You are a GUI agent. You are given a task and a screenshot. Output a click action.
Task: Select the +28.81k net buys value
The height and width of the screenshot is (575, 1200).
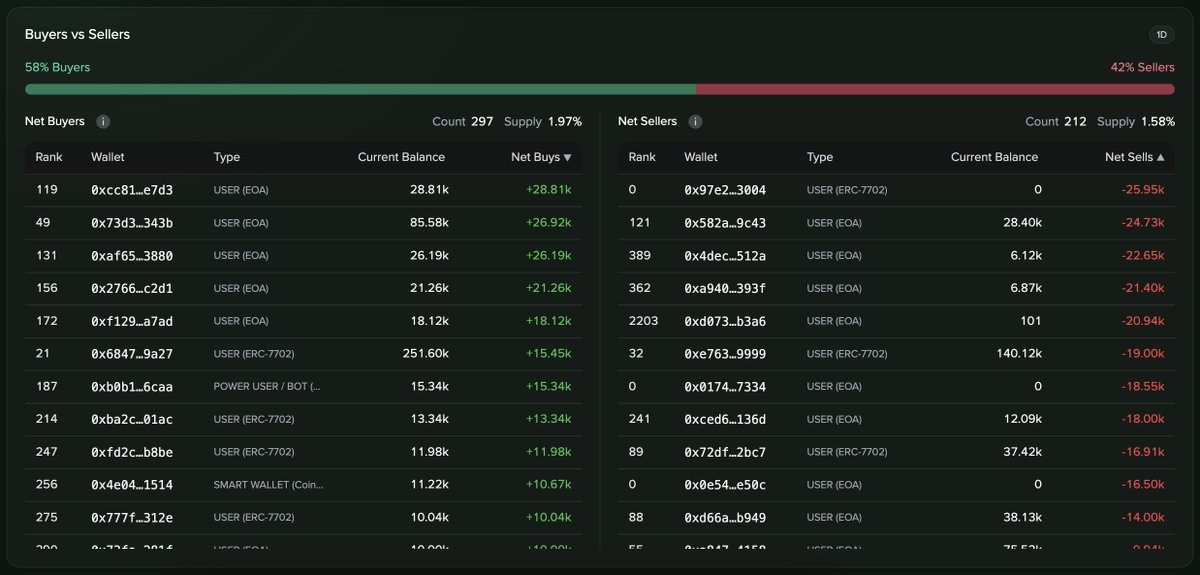point(548,190)
